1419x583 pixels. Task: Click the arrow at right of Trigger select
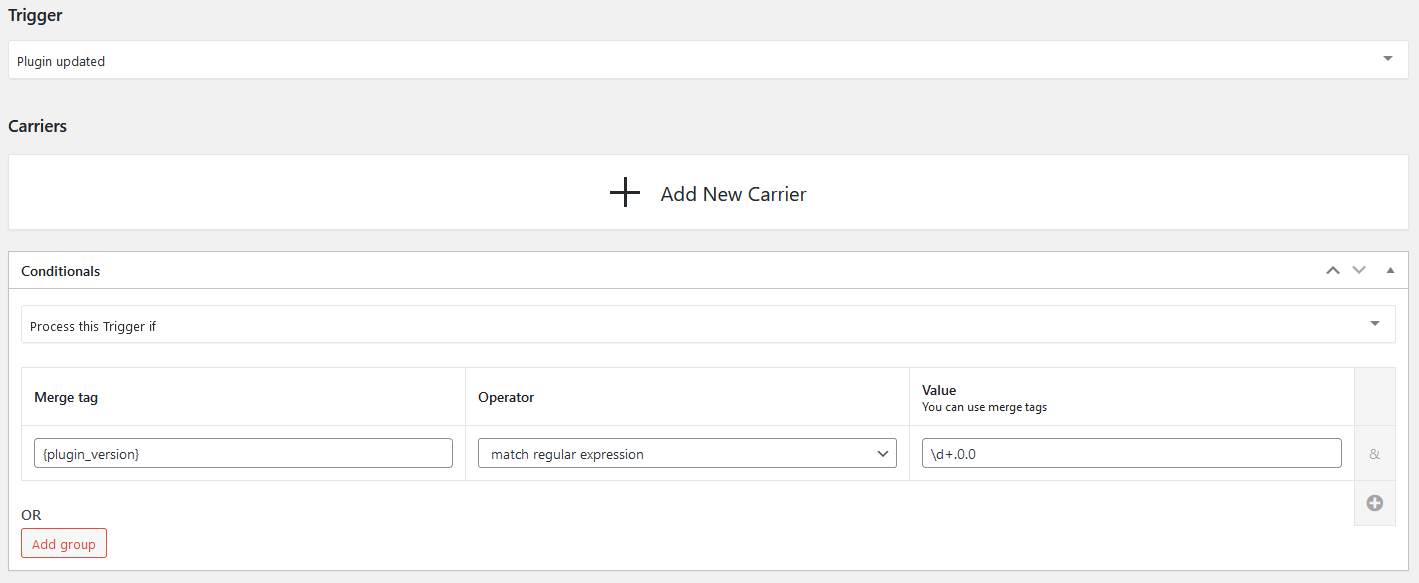click(x=1388, y=59)
